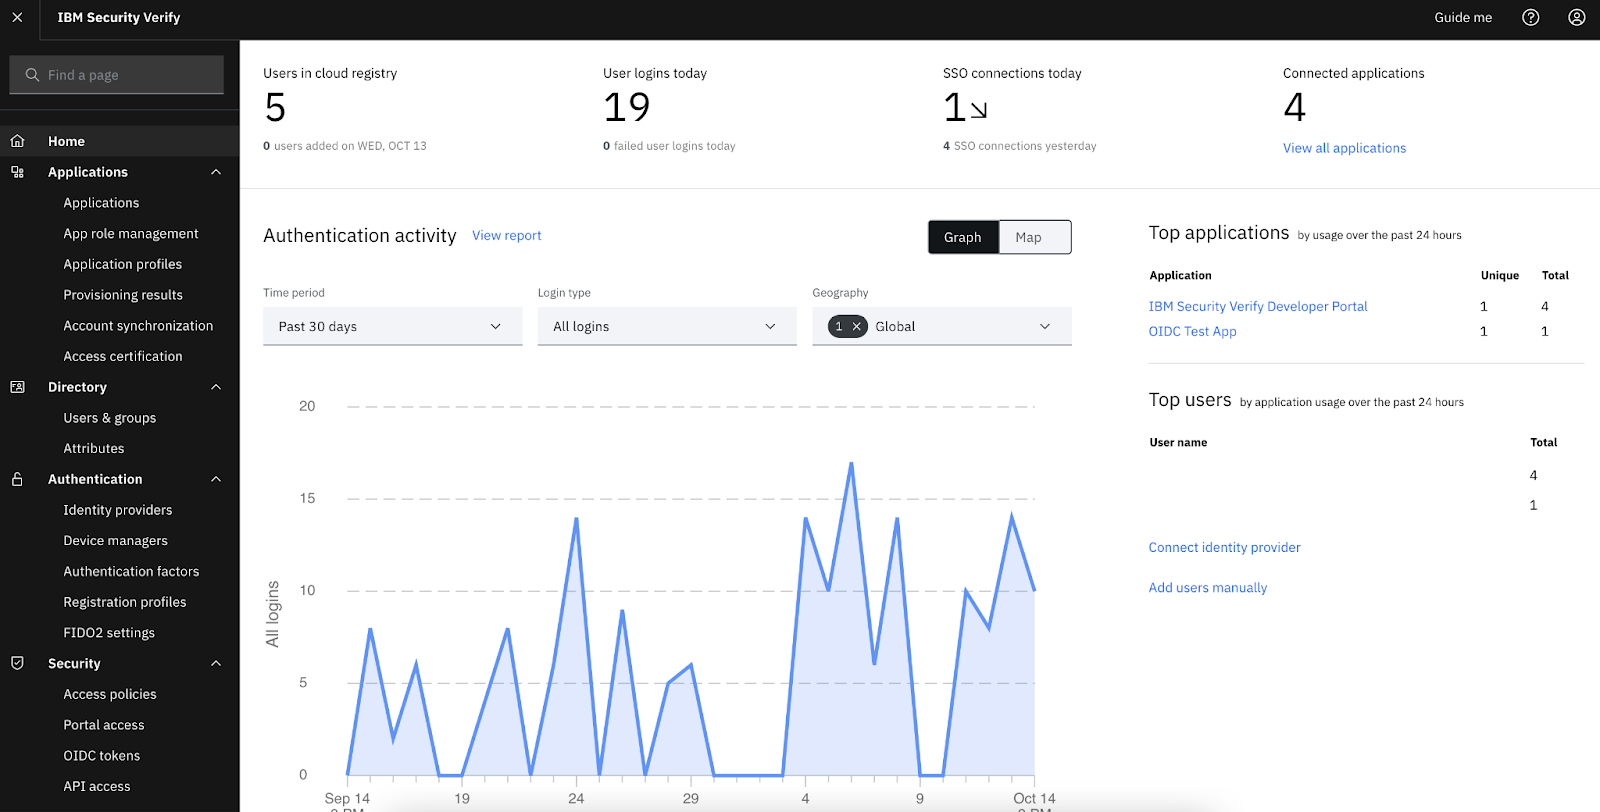This screenshot has height=812, width=1600.
Task: Click the Unique column header
Action: 1499,276
